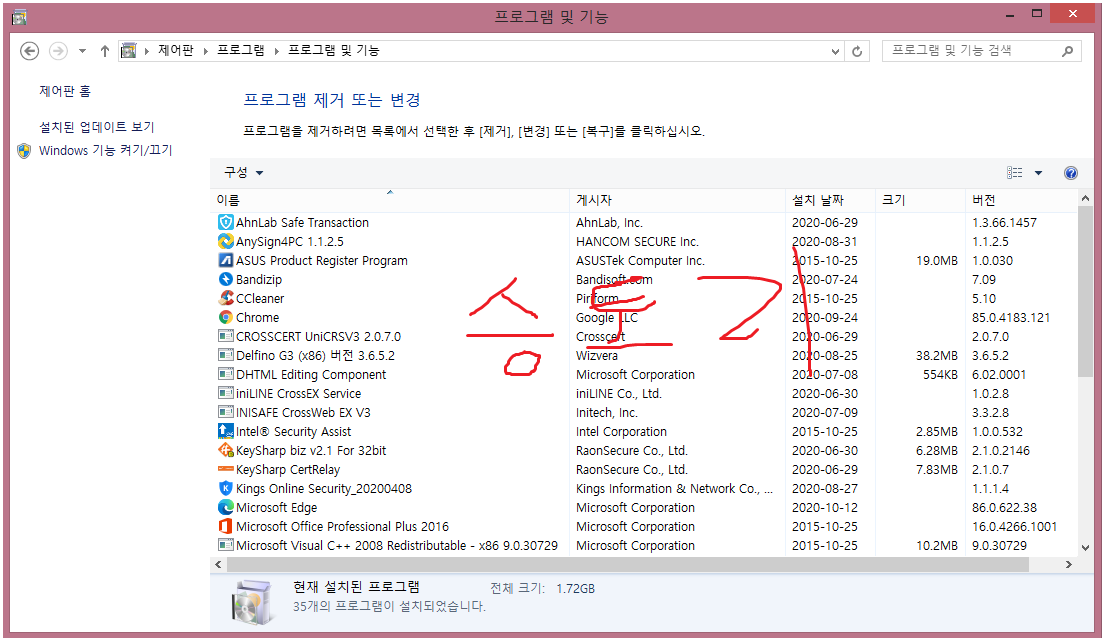Screen dimensions: 1104x640
Task: Click the Intel Security Assist icon
Action: [x=225, y=432]
